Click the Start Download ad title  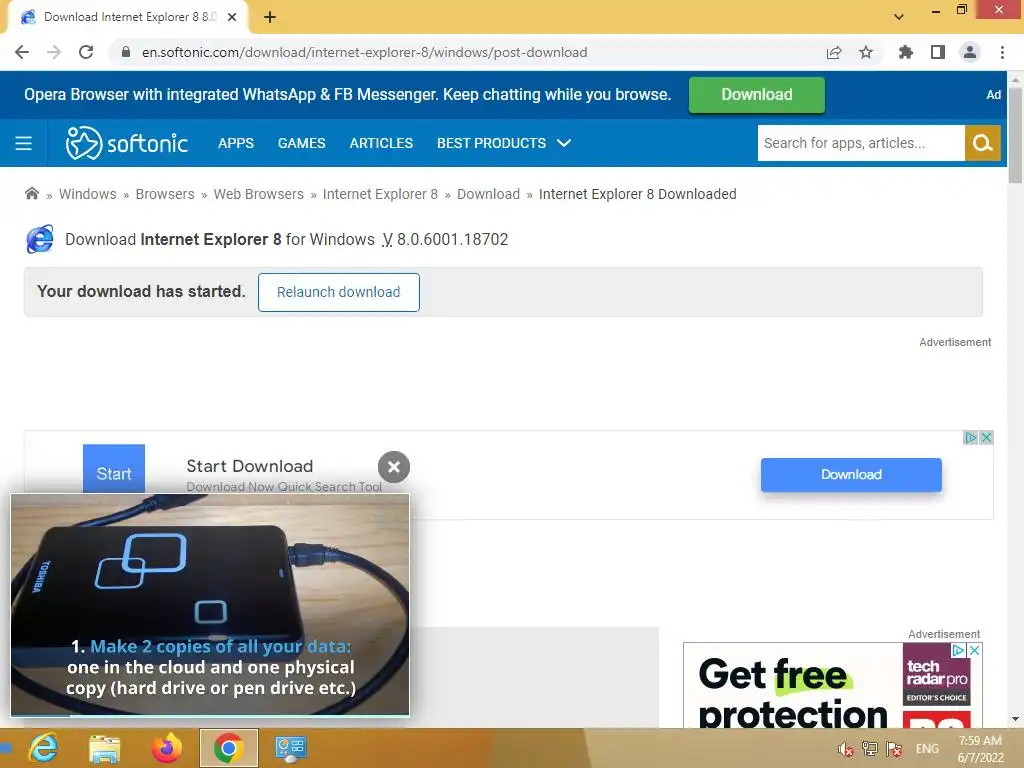point(249,466)
